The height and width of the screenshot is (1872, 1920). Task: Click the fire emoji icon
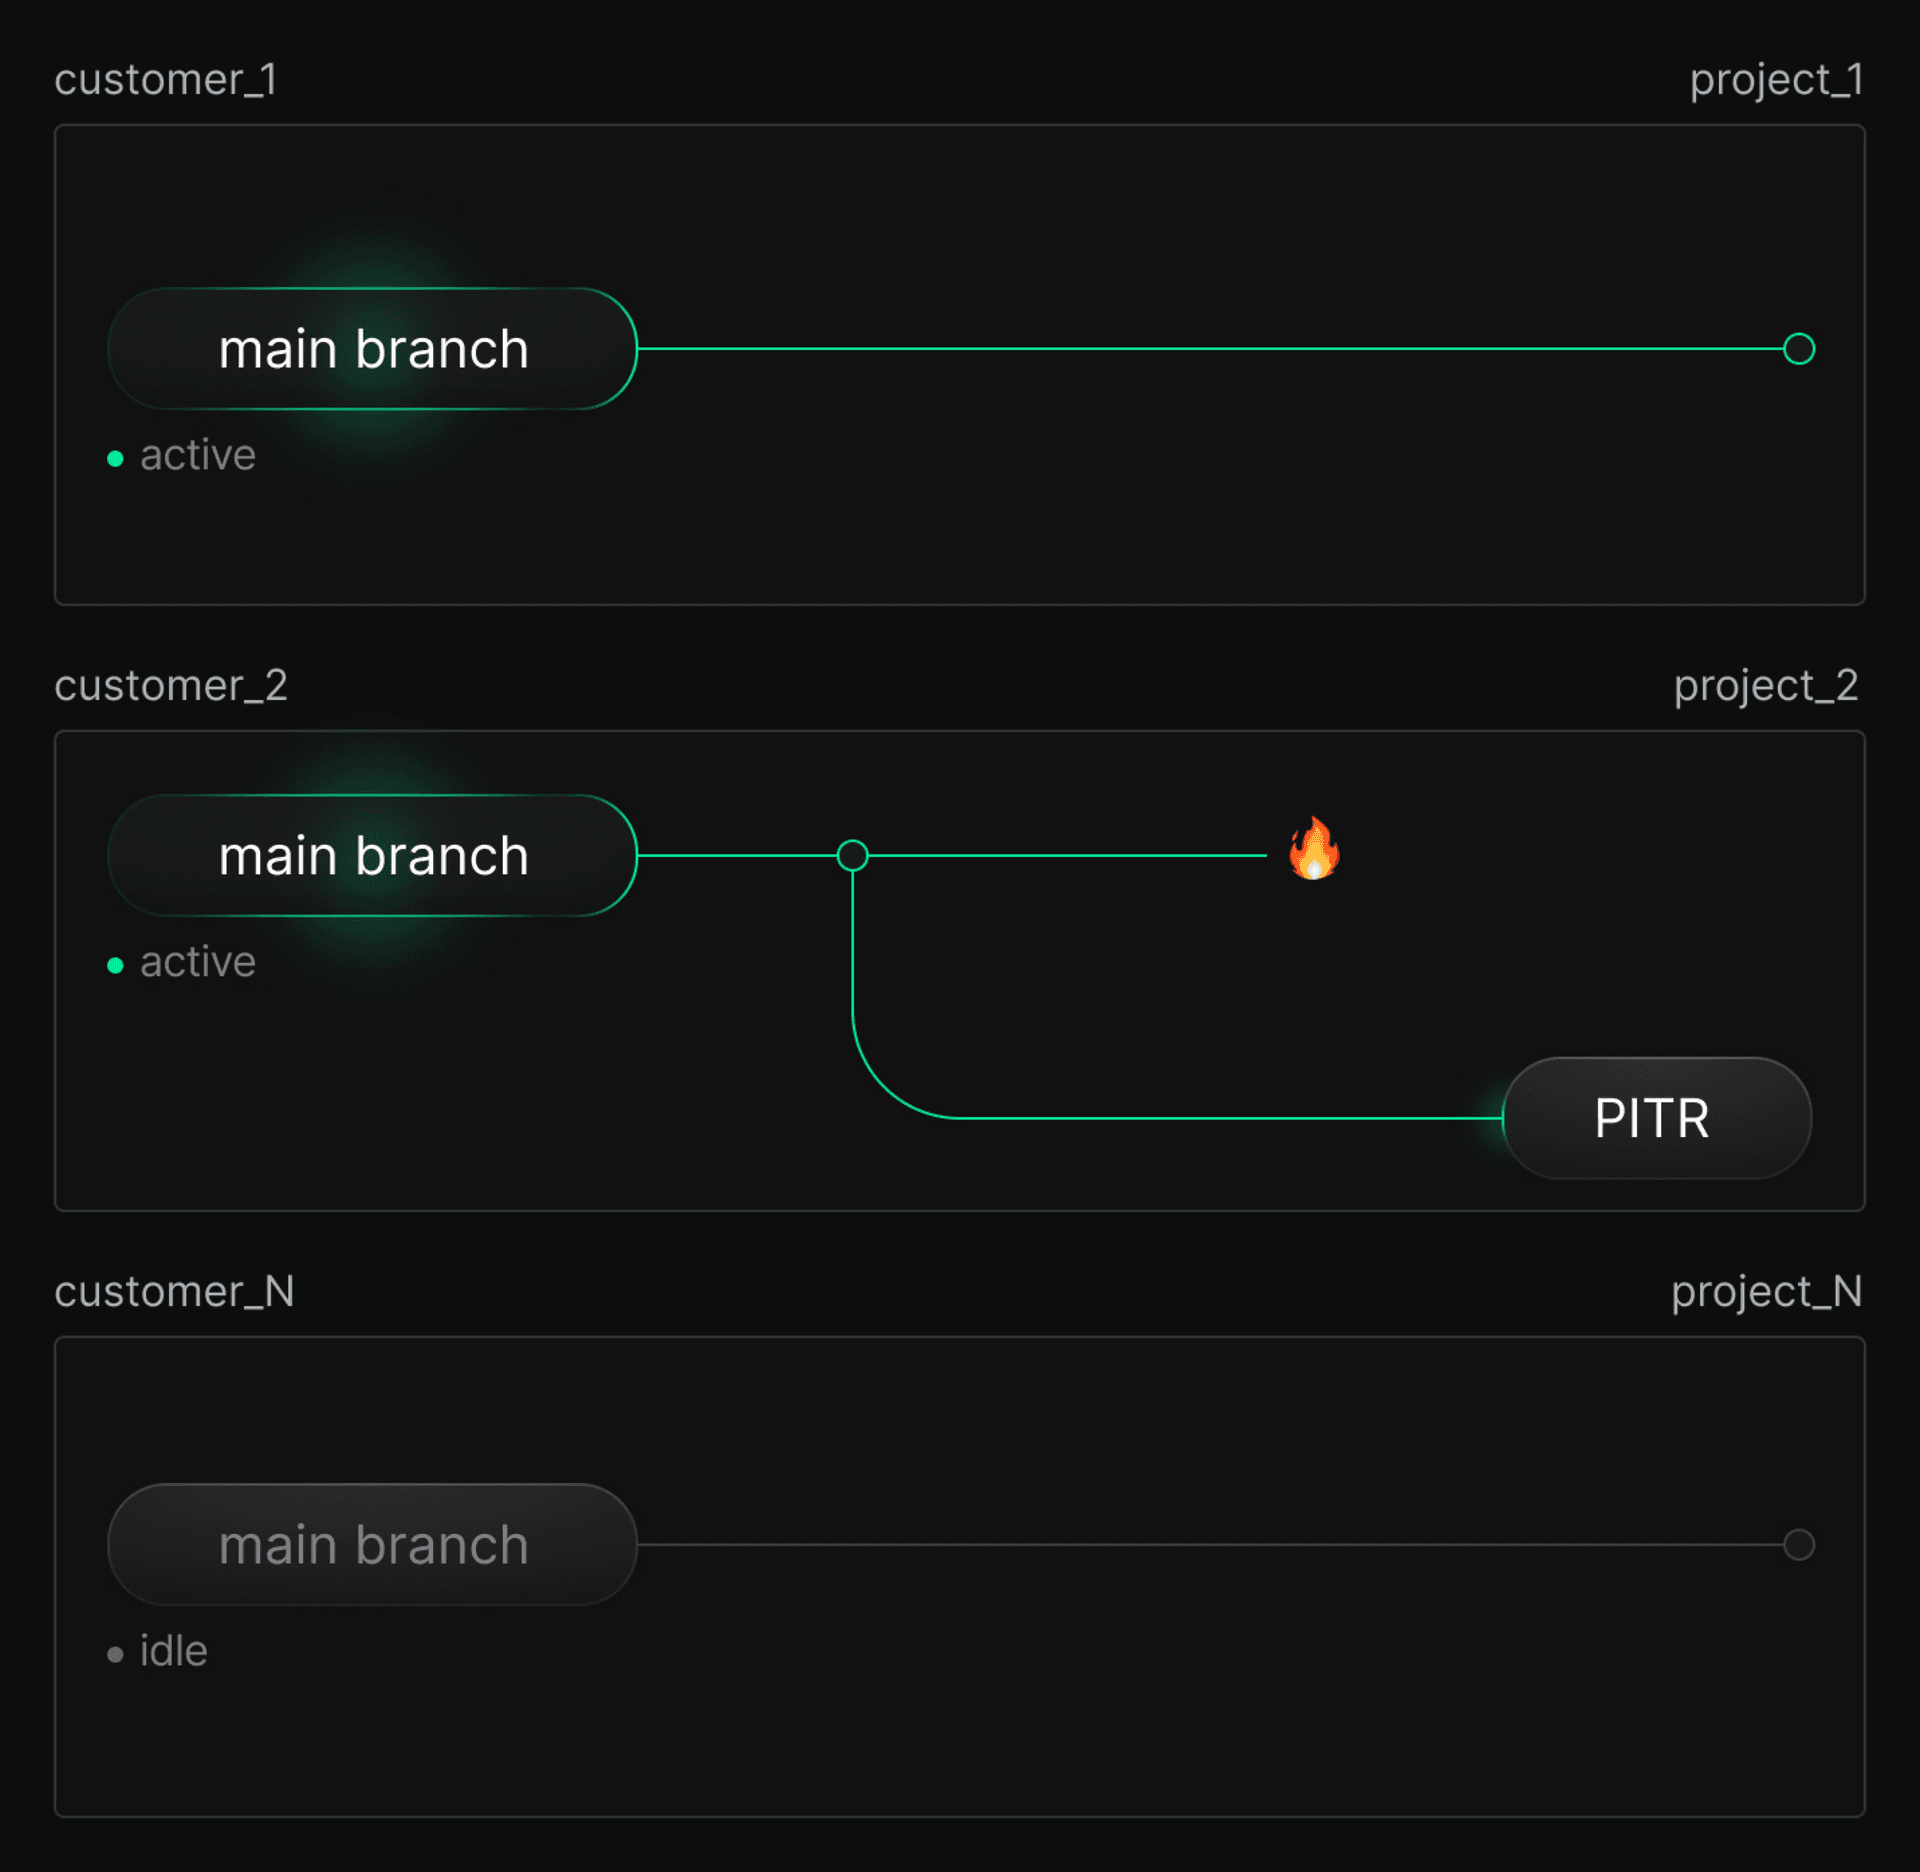[1314, 850]
